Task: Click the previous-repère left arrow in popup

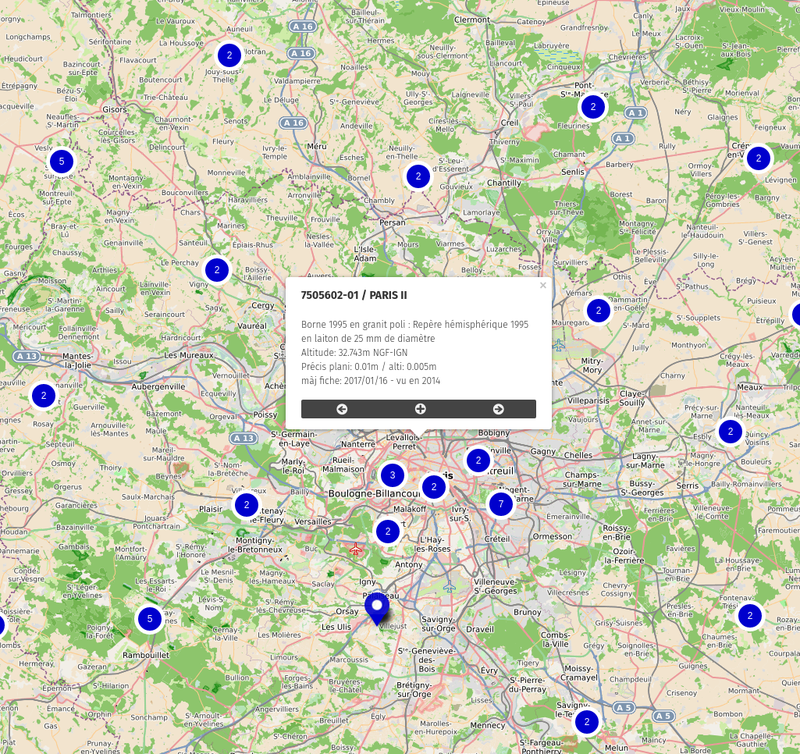Action: [341, 409]
